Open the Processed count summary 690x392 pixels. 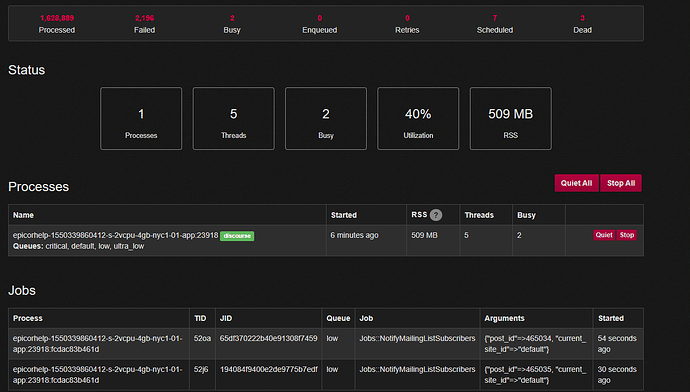[57, 24]
